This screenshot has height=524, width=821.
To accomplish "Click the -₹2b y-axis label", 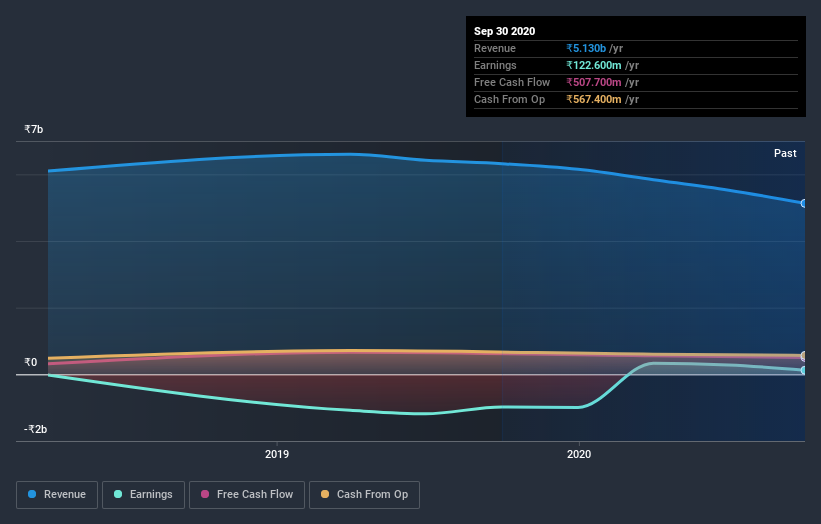I will [35, 429].
